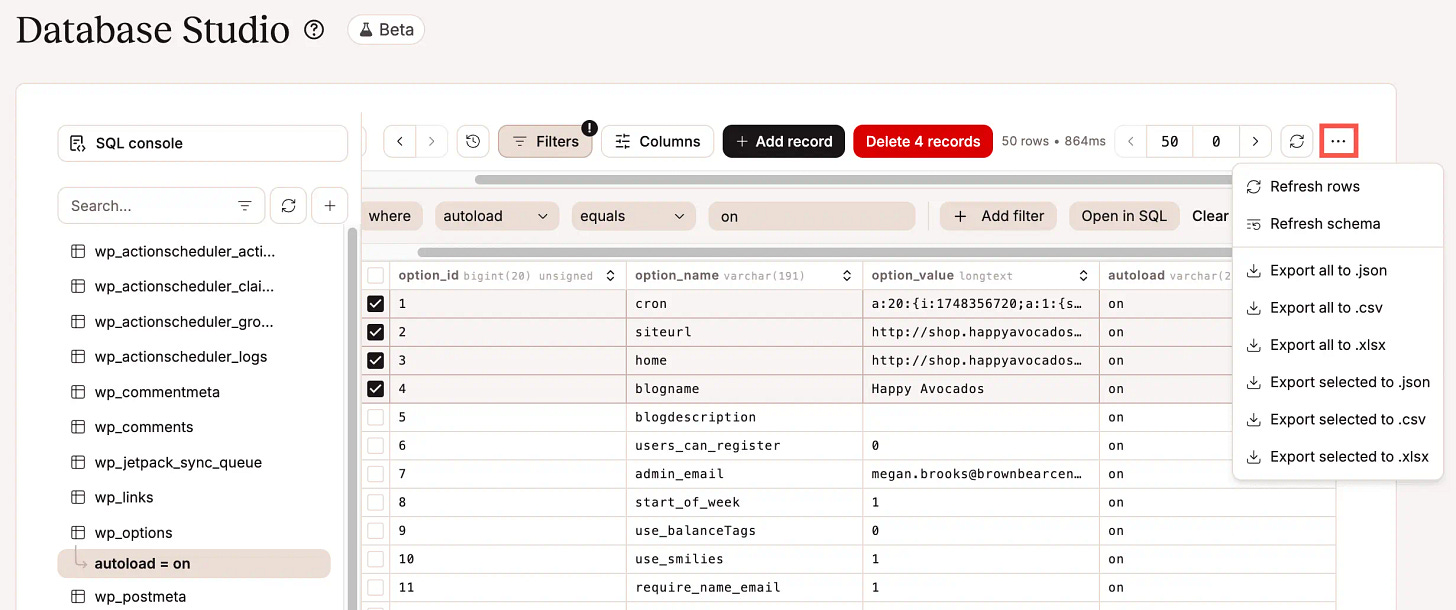Click Add record
Screen dimensions: 1456x610
coord(784,141)
